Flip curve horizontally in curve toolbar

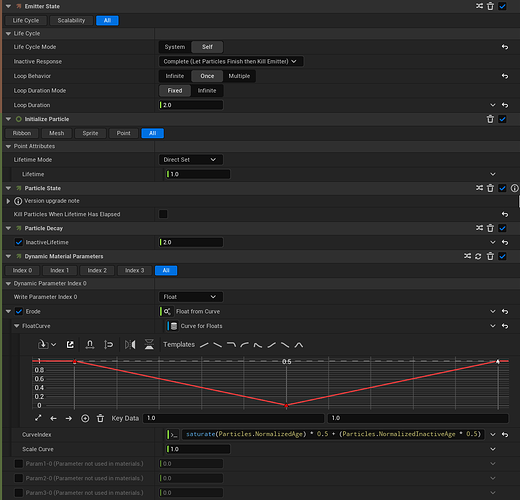(x=130, y=344)
